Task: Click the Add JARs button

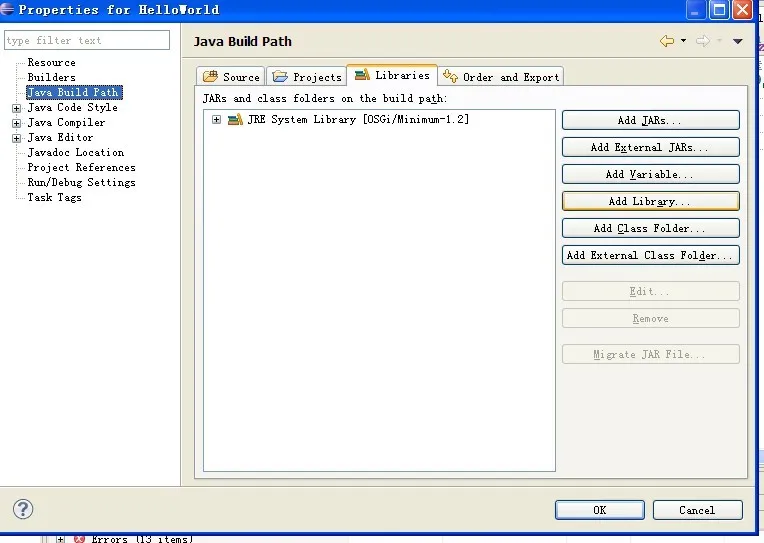Action: tap(650, 120)
